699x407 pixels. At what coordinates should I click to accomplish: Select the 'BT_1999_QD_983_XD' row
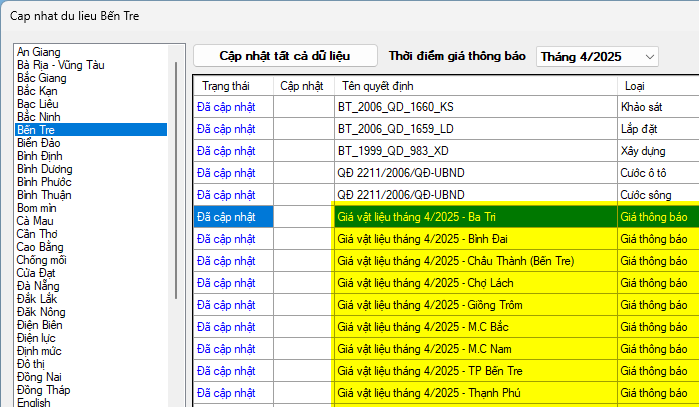[476, 151]
